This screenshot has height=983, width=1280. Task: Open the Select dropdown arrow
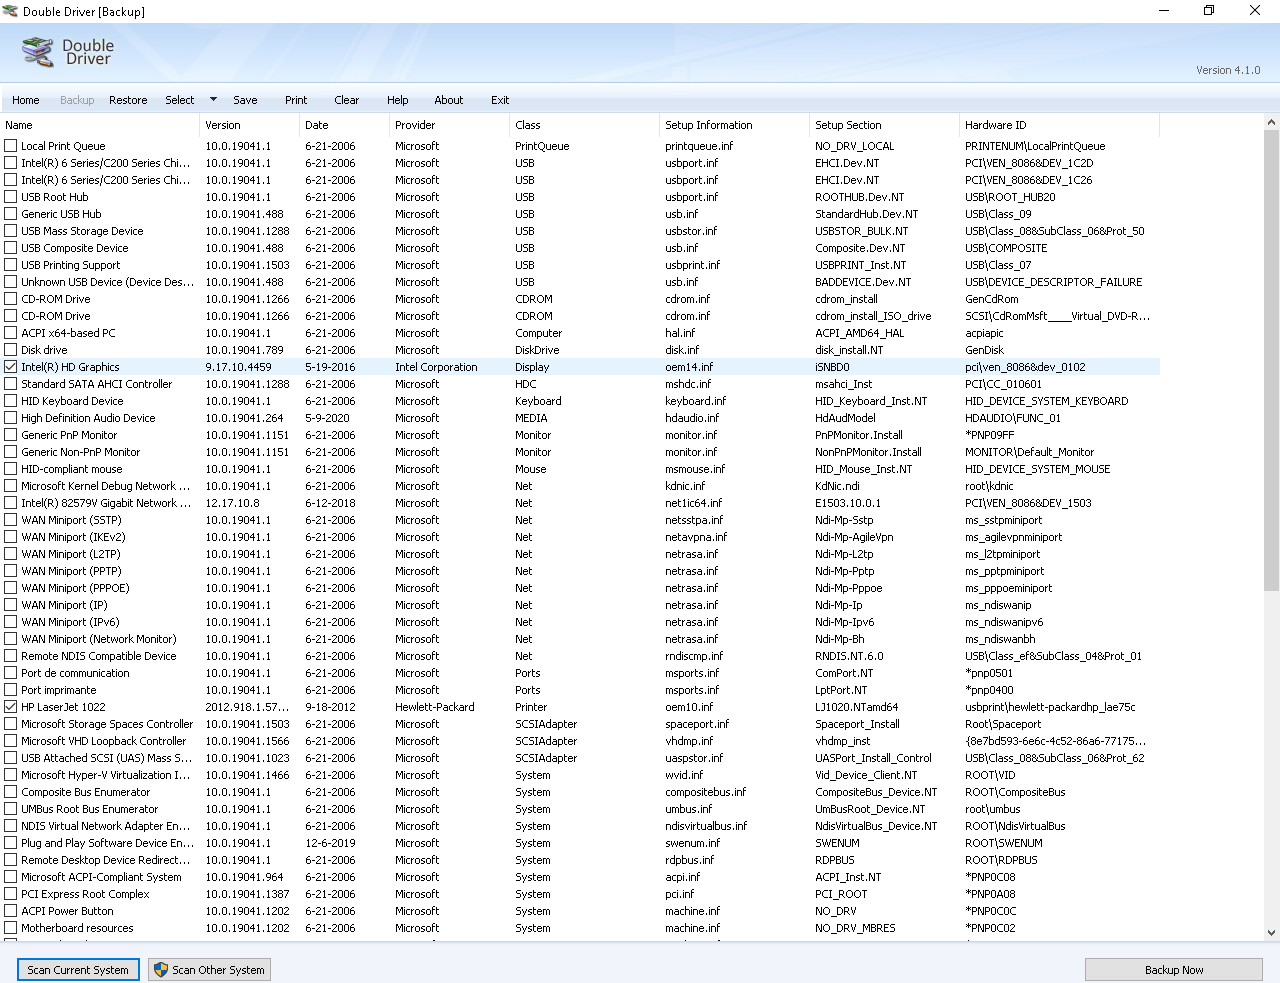213,100
